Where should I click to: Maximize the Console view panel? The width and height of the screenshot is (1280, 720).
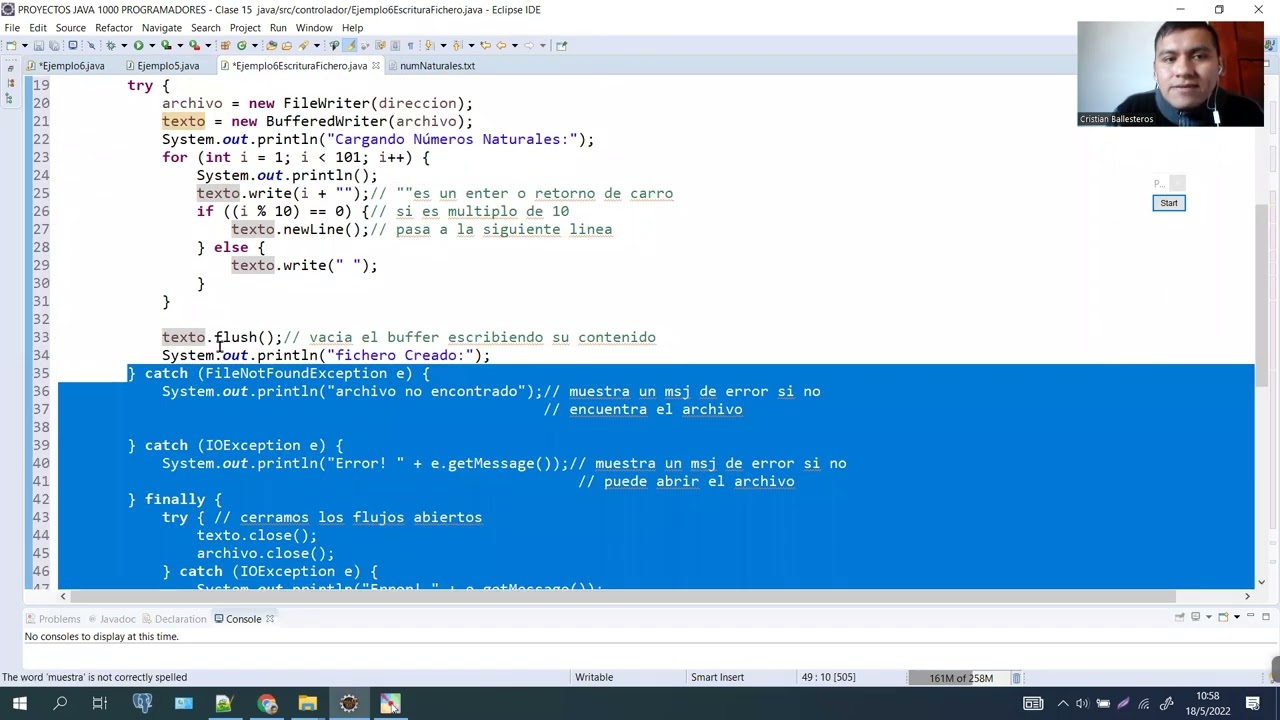click(x=1266, y=617)
